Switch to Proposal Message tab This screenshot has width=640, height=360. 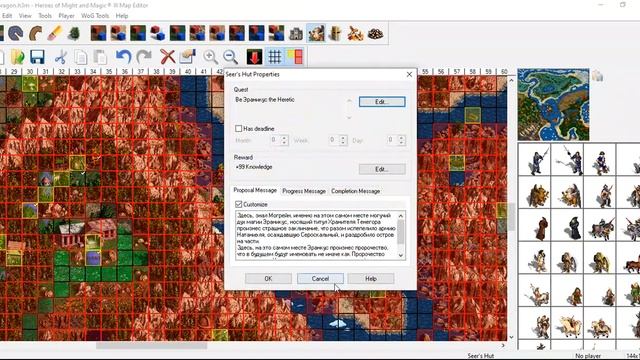[x=255, y=190]
